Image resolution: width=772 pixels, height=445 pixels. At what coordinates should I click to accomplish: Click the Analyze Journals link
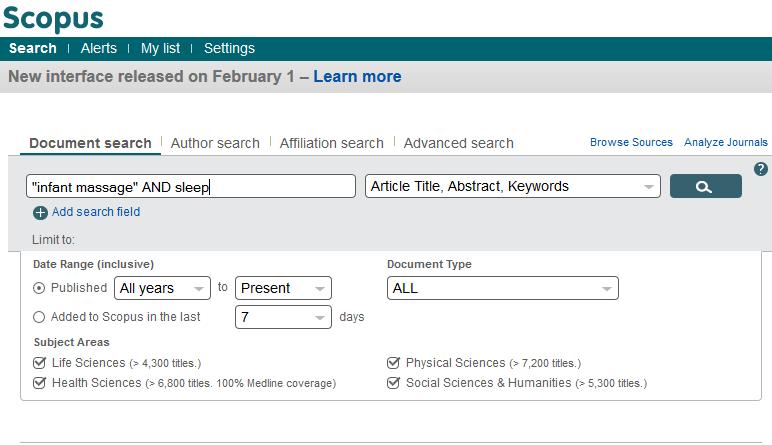point(726,142)
